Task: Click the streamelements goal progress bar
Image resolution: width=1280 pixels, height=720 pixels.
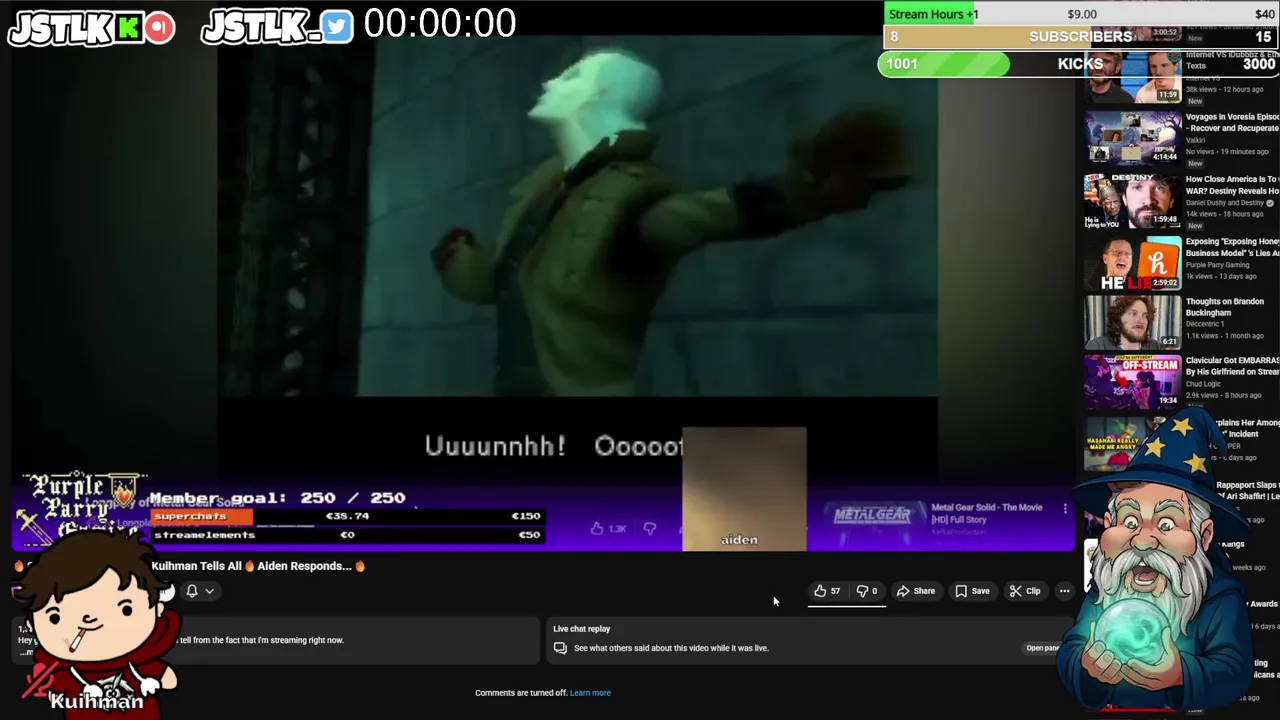Action: 346,535
